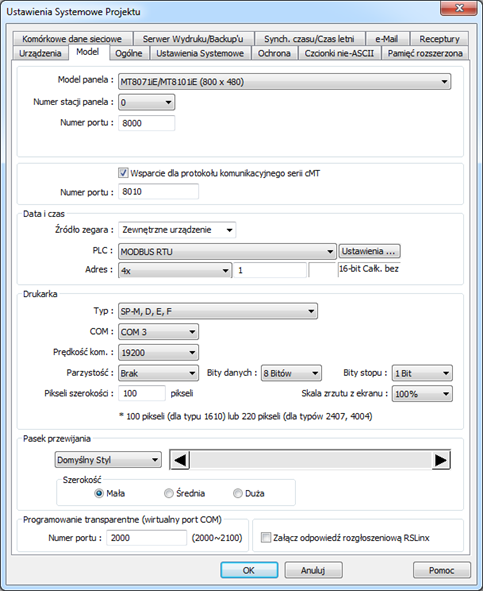
Task: Expand the COM 3 port dropdown
Action: [x=158, y=332]
